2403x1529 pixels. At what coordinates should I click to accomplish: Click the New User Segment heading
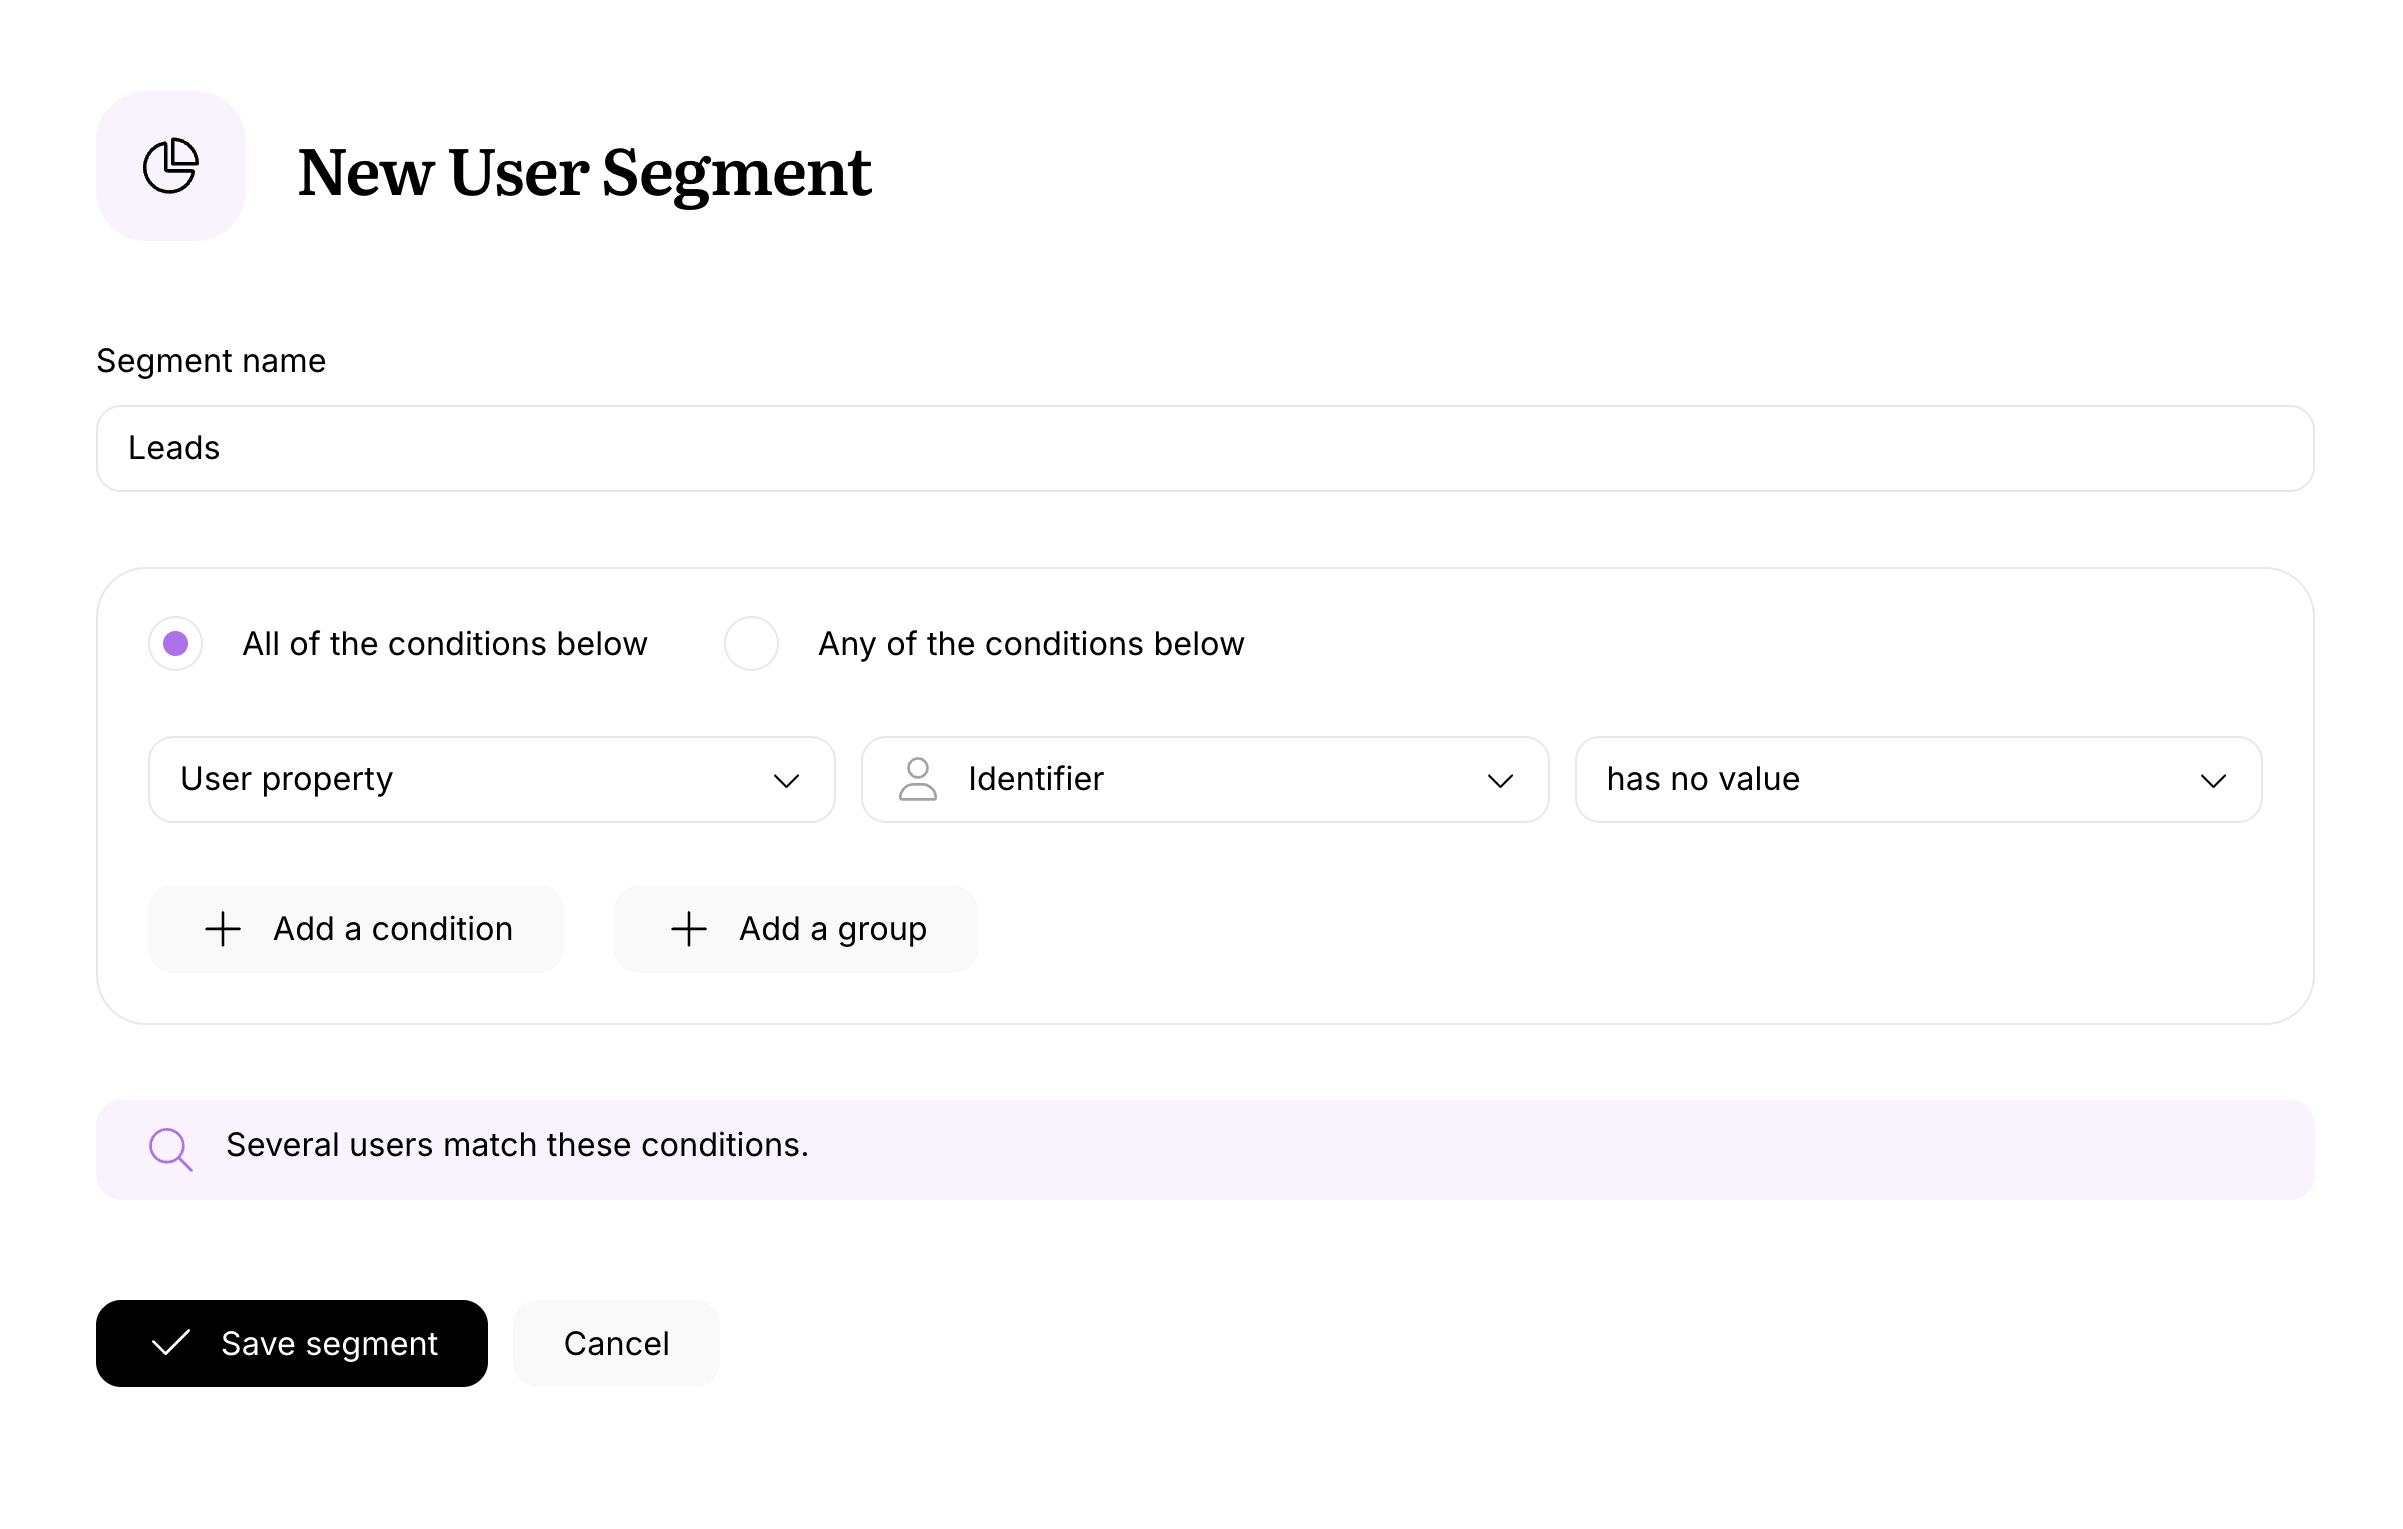[x=584, y=172]
